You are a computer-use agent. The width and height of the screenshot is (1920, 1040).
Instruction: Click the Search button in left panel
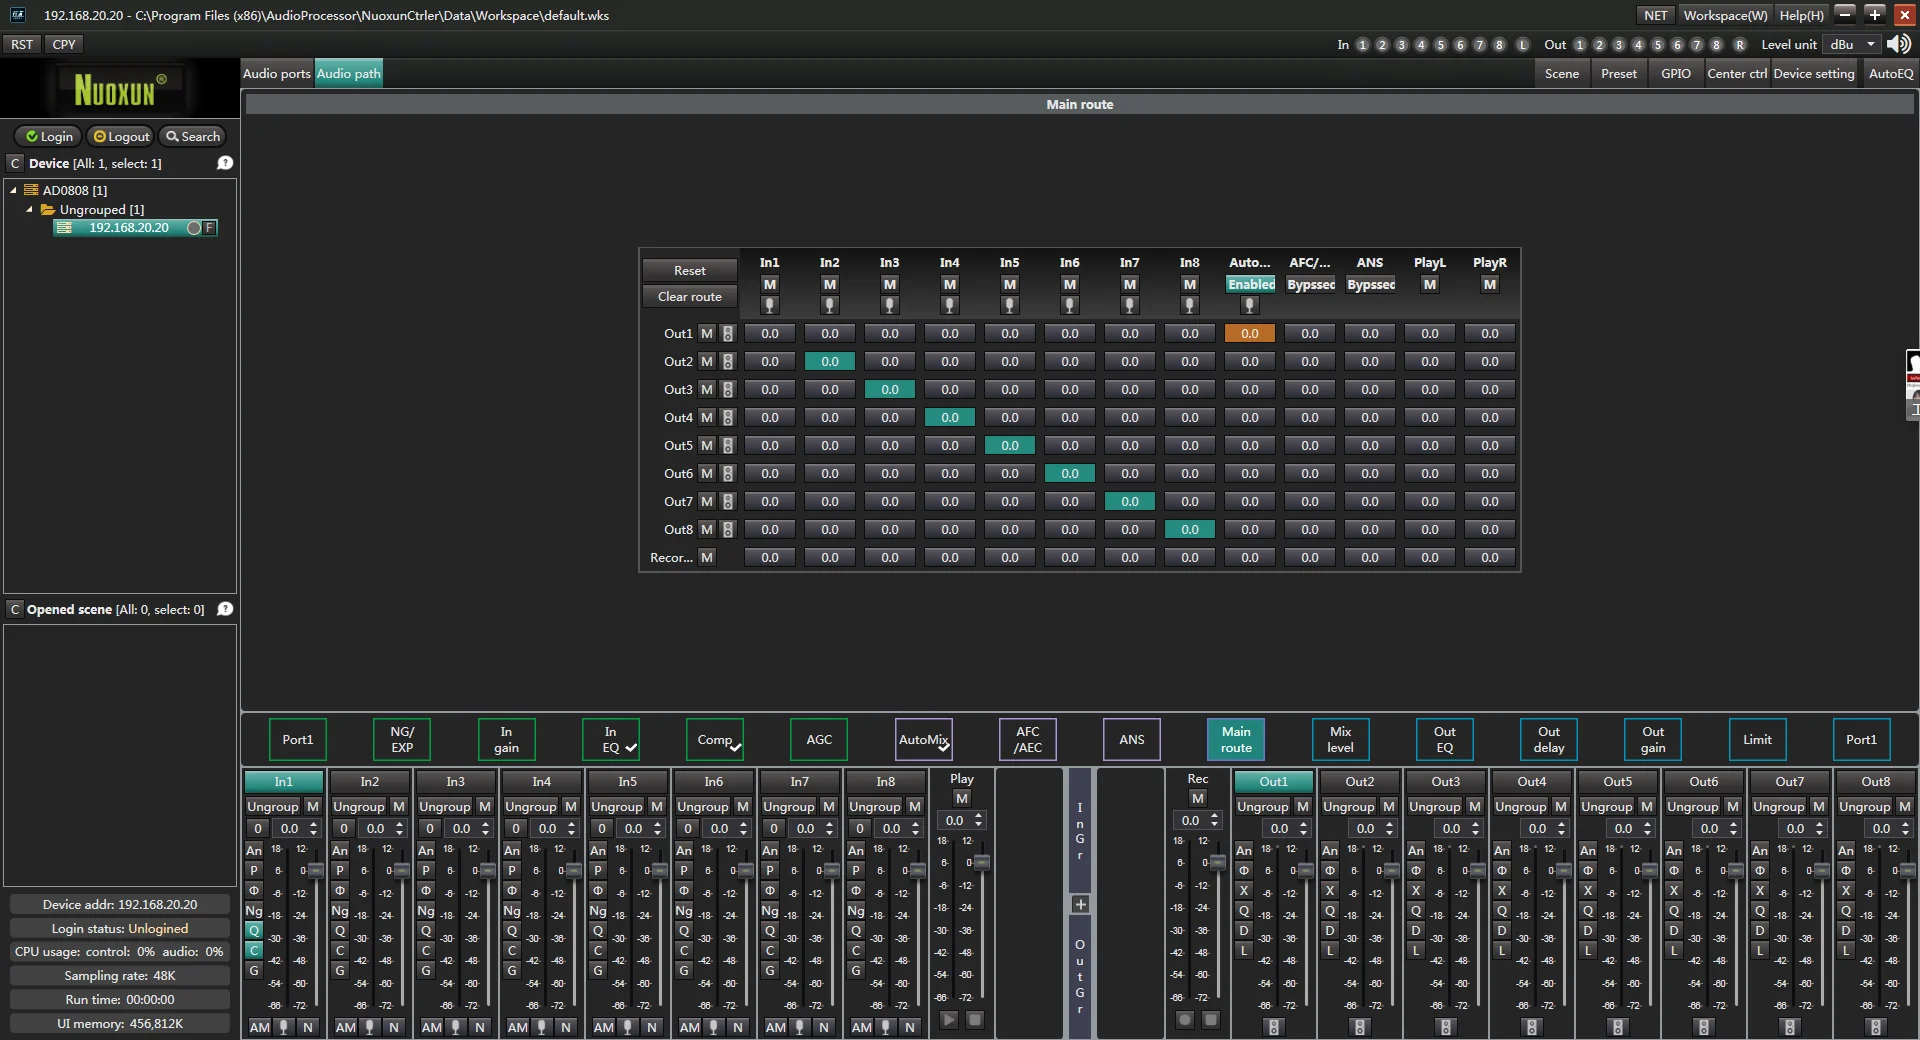pos(193,136)
